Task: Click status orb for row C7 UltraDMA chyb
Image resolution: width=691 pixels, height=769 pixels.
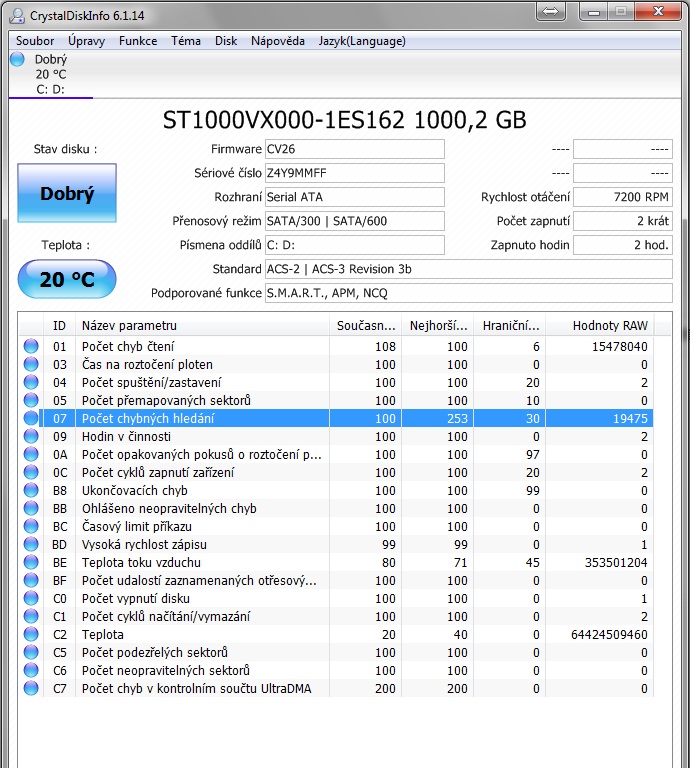Action: (31, 689)
